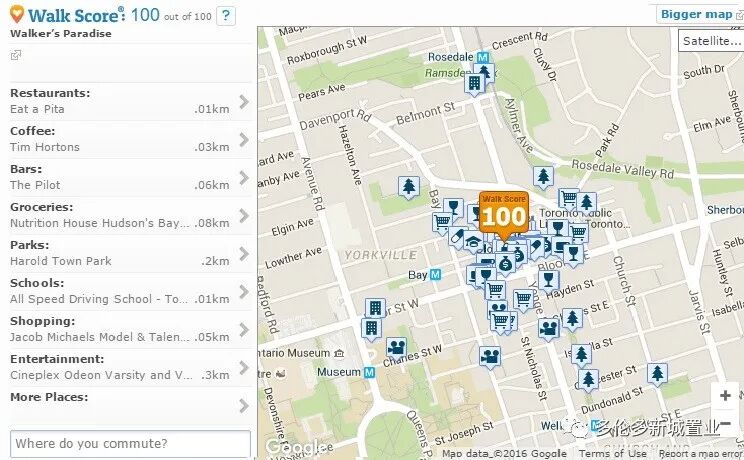Click the small external link icon under Walker's Paradise

tap(16, 55)
